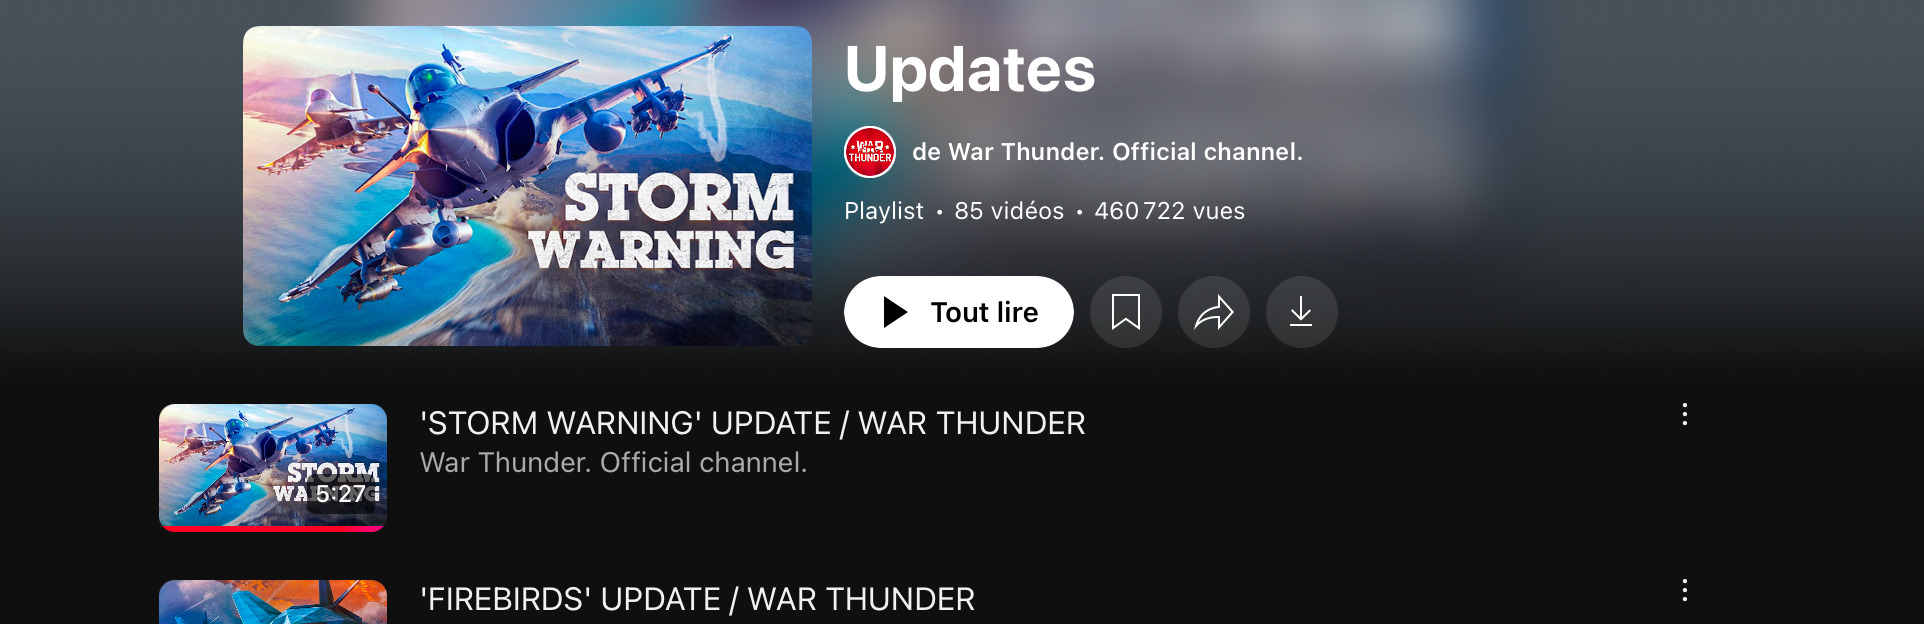Save the Updates playlist with bookmark icon
1924x624 pixels.
point(1126,312)
